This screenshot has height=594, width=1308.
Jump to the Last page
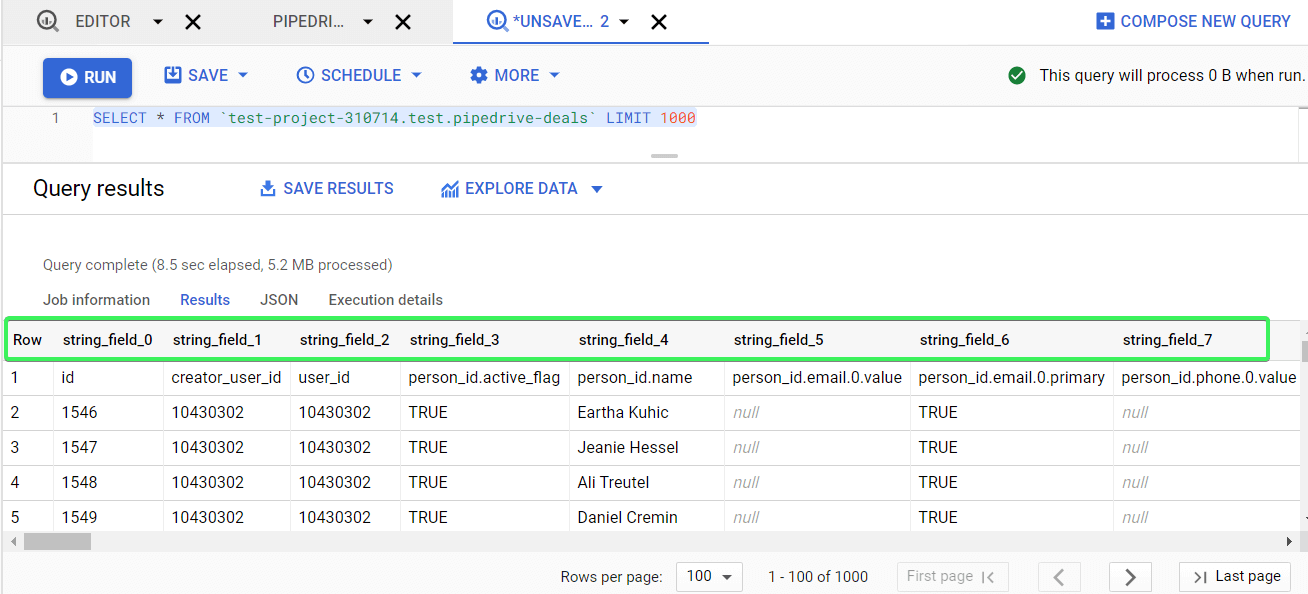click(x=1235, y=577)
